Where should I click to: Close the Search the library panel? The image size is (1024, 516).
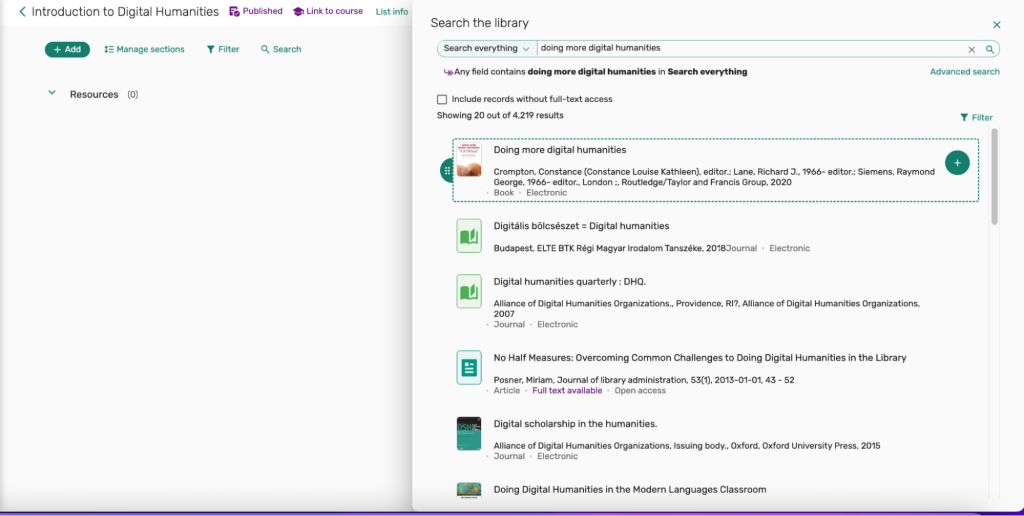[x=996, y=24]
